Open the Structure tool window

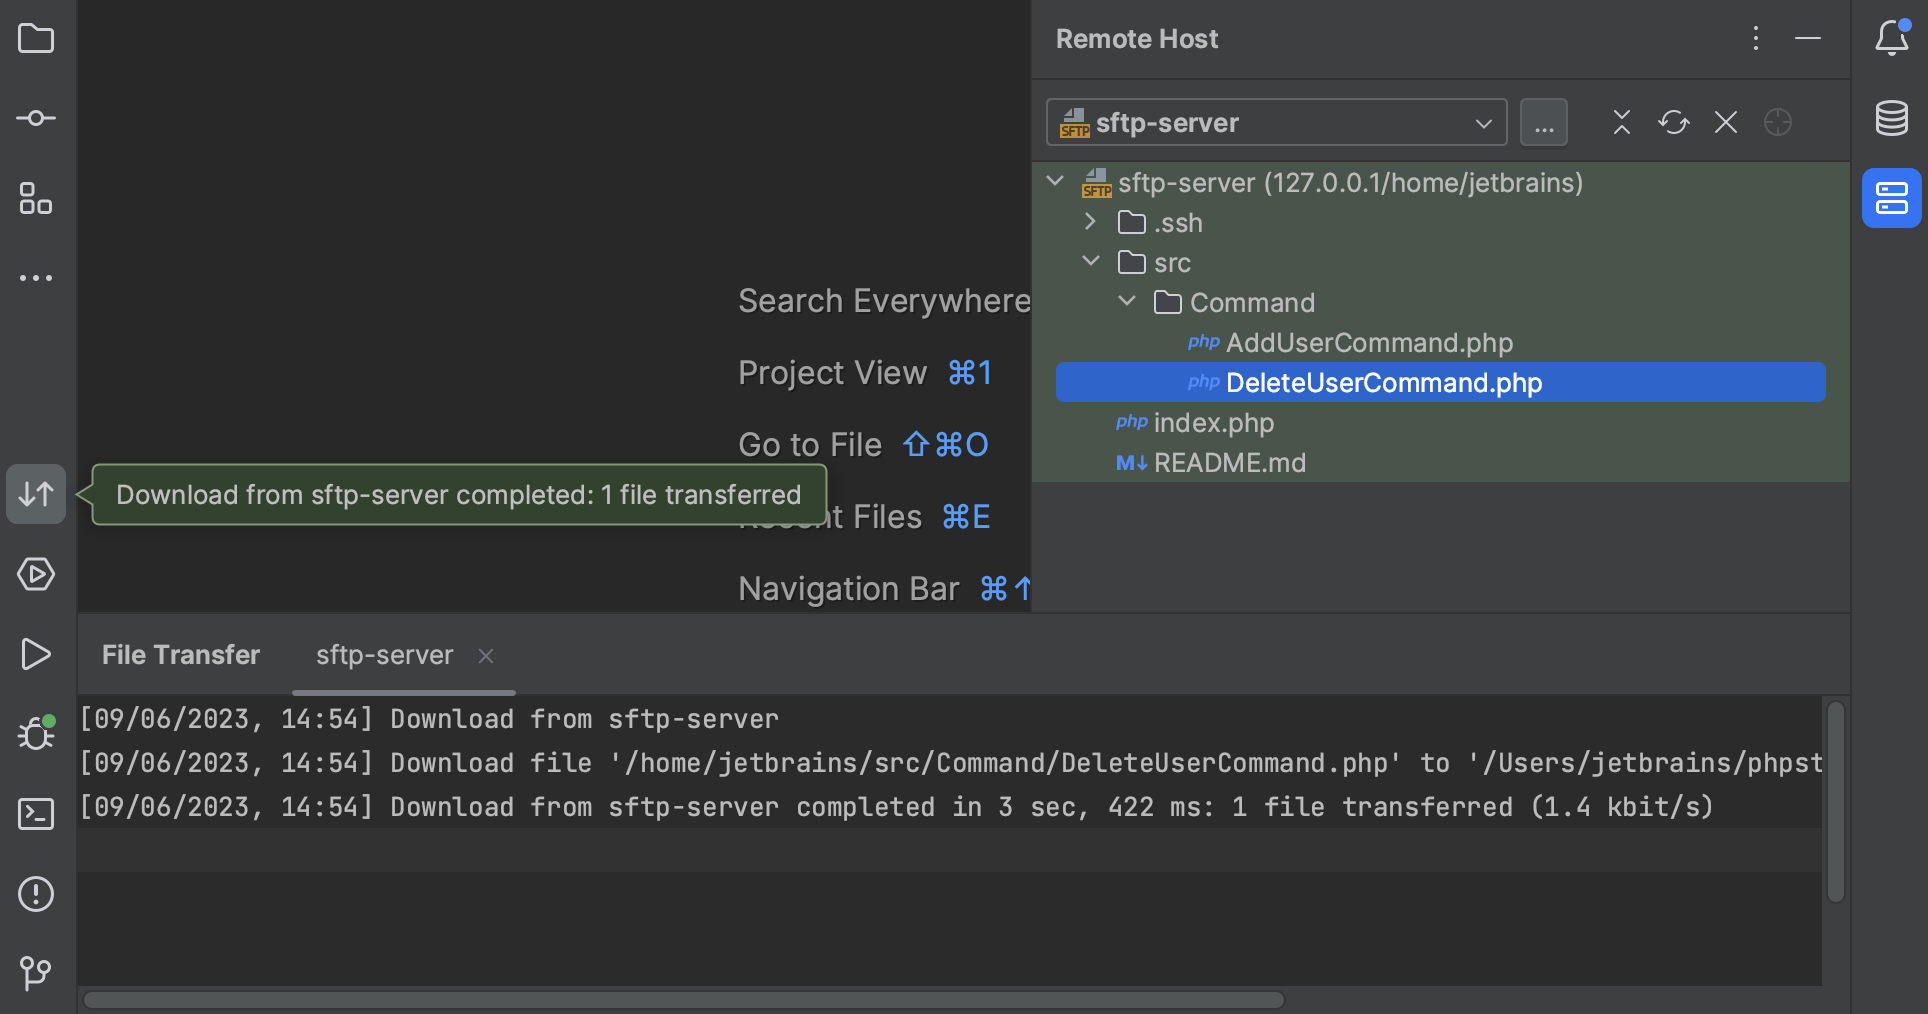click(36, 198)
